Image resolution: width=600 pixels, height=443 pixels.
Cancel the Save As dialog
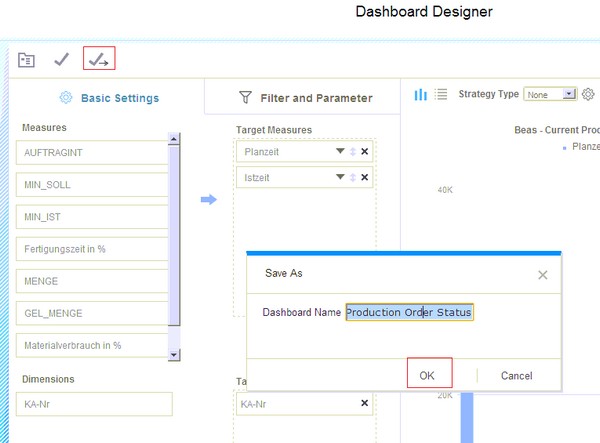tap(516, 375)
